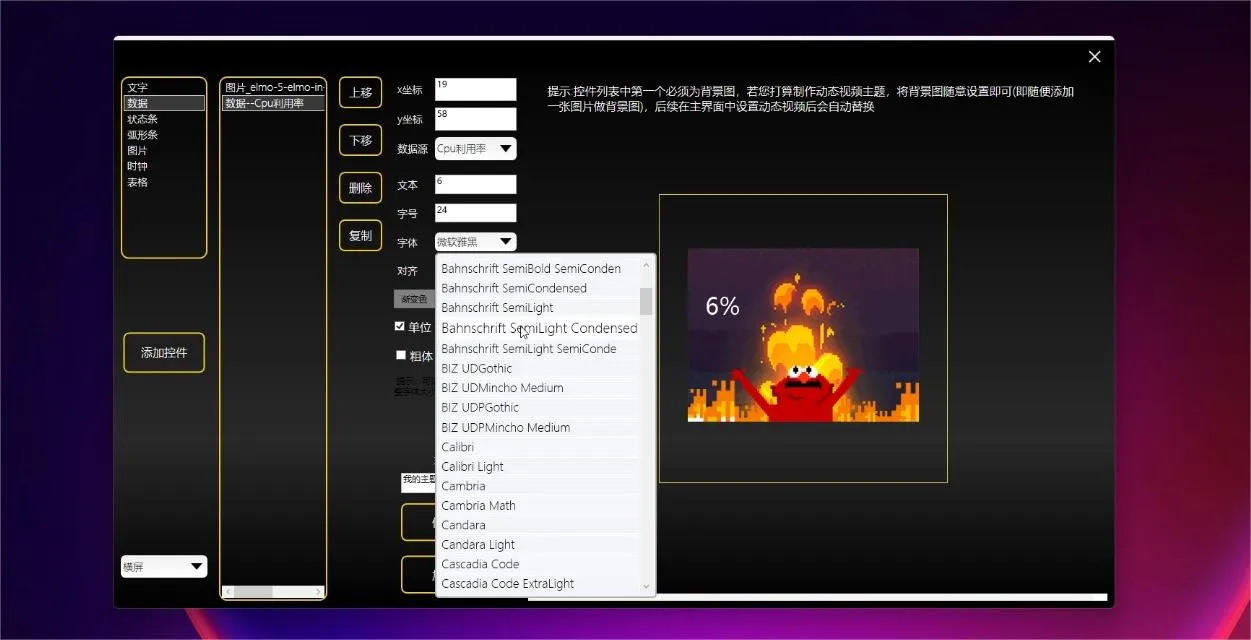Select the 数据--Cpu利用率 list item
The width and height of the screenshot is (1251, 640).
(x=273, y=103)
